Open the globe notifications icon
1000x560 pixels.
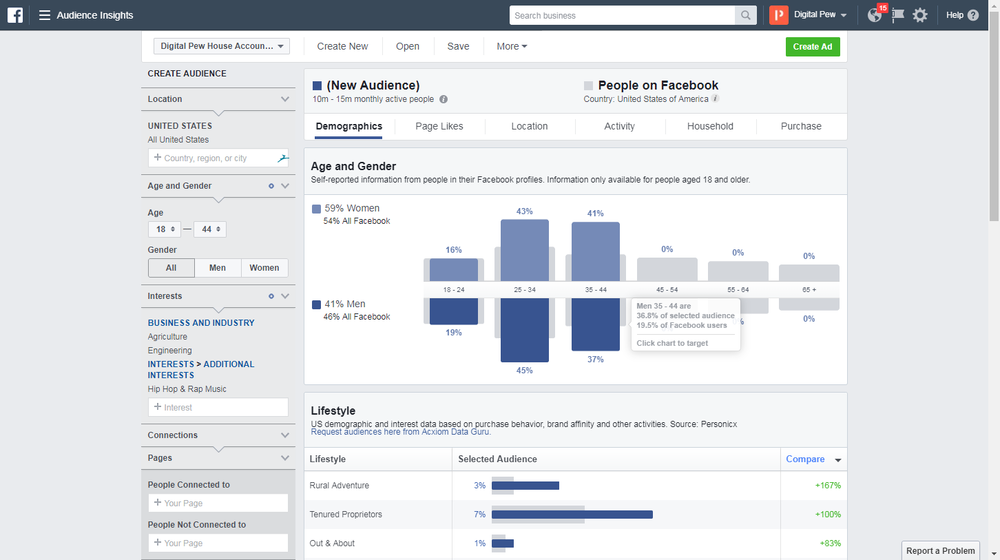(x=874, y=15)
